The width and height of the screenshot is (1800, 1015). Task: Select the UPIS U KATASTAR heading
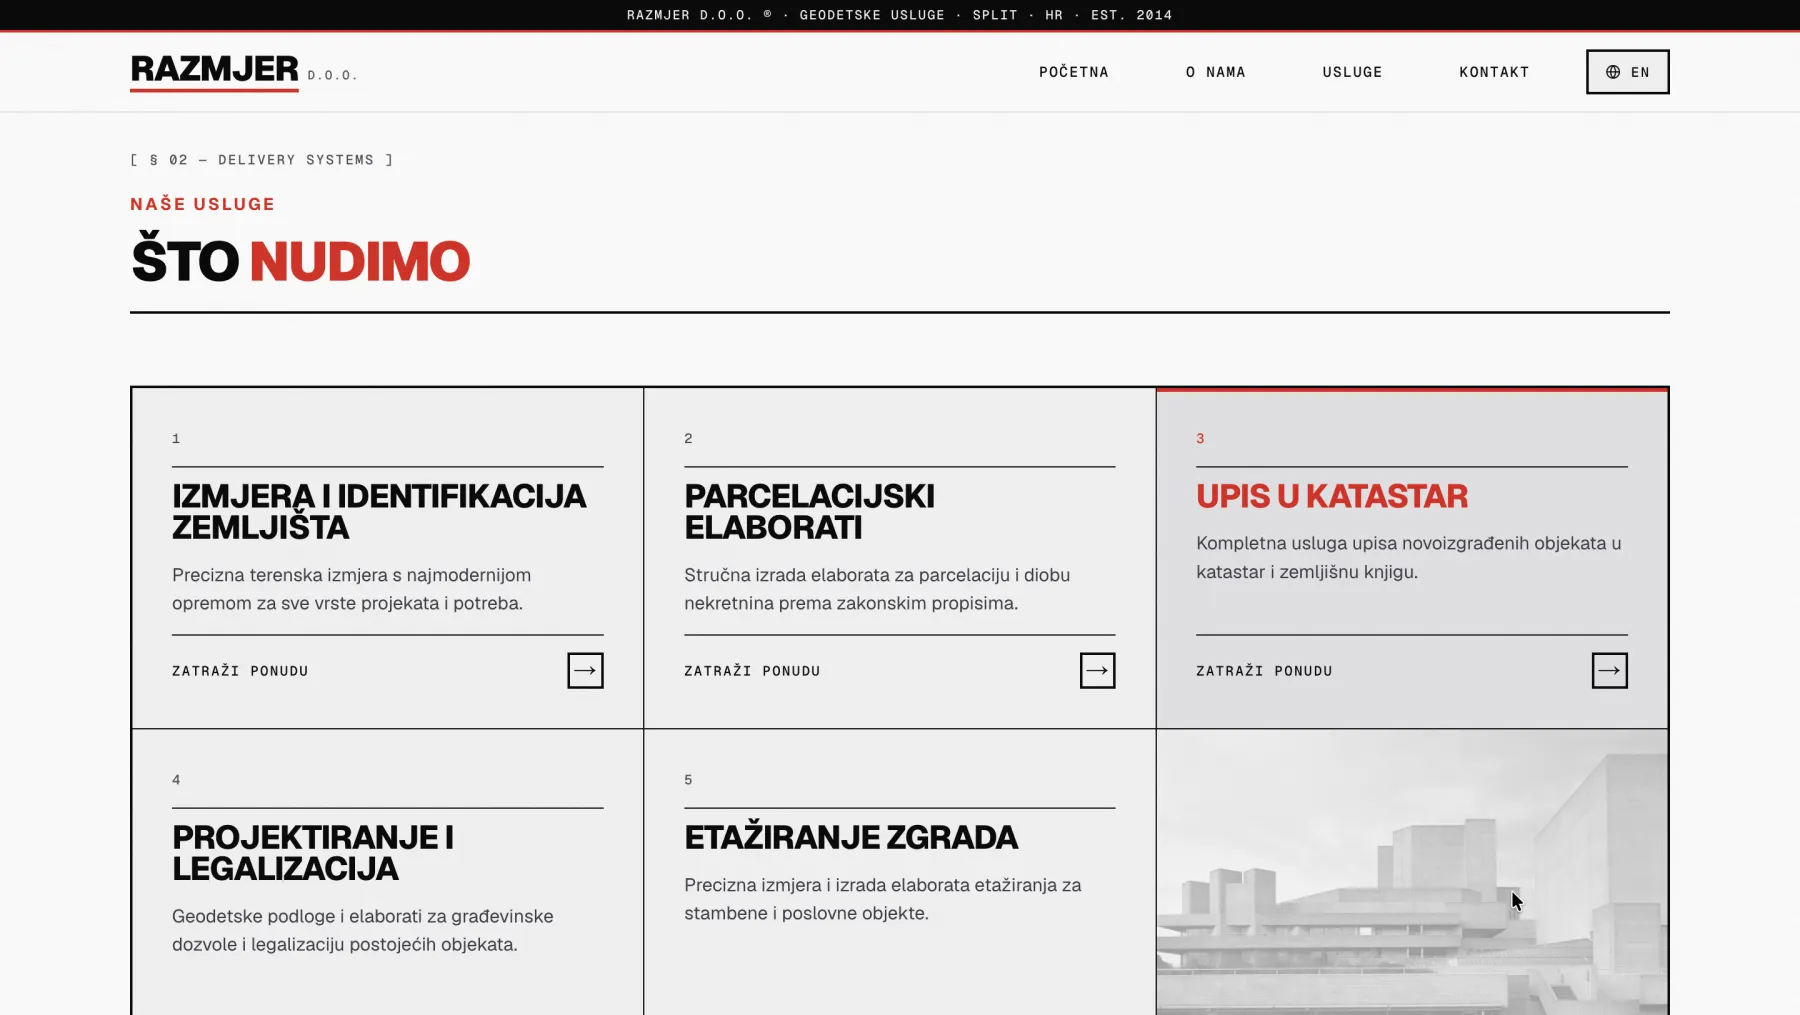point(1332,496)
